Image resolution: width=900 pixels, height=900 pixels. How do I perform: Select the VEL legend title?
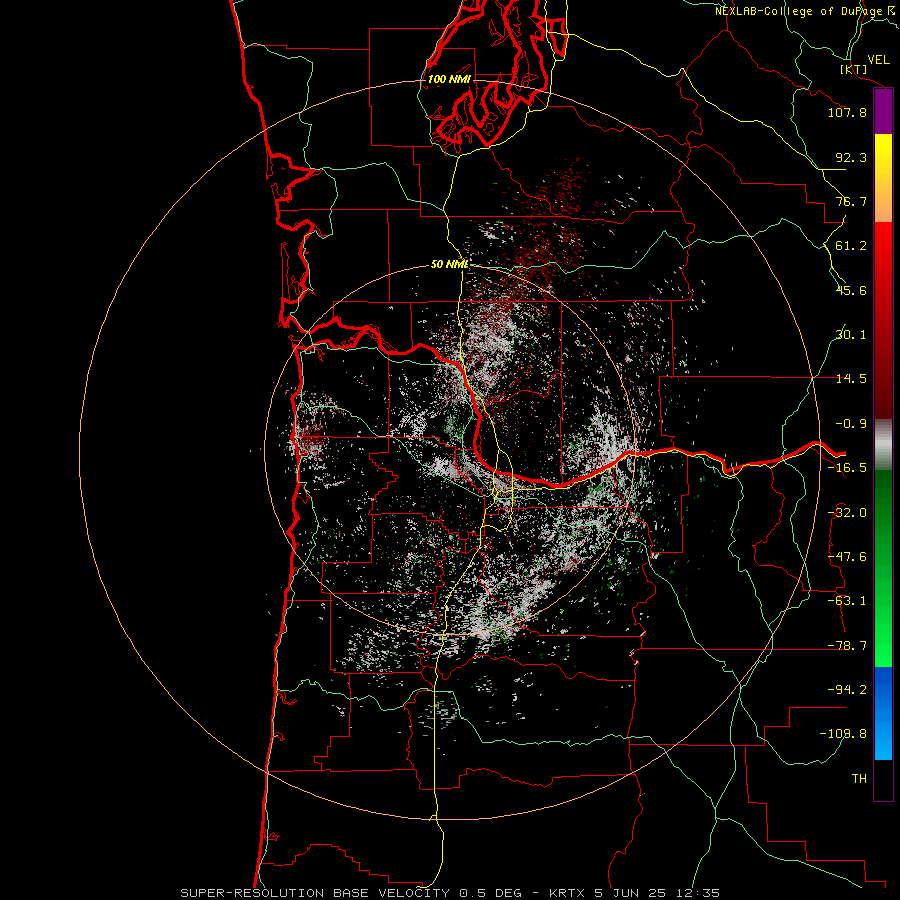(878, 60)
